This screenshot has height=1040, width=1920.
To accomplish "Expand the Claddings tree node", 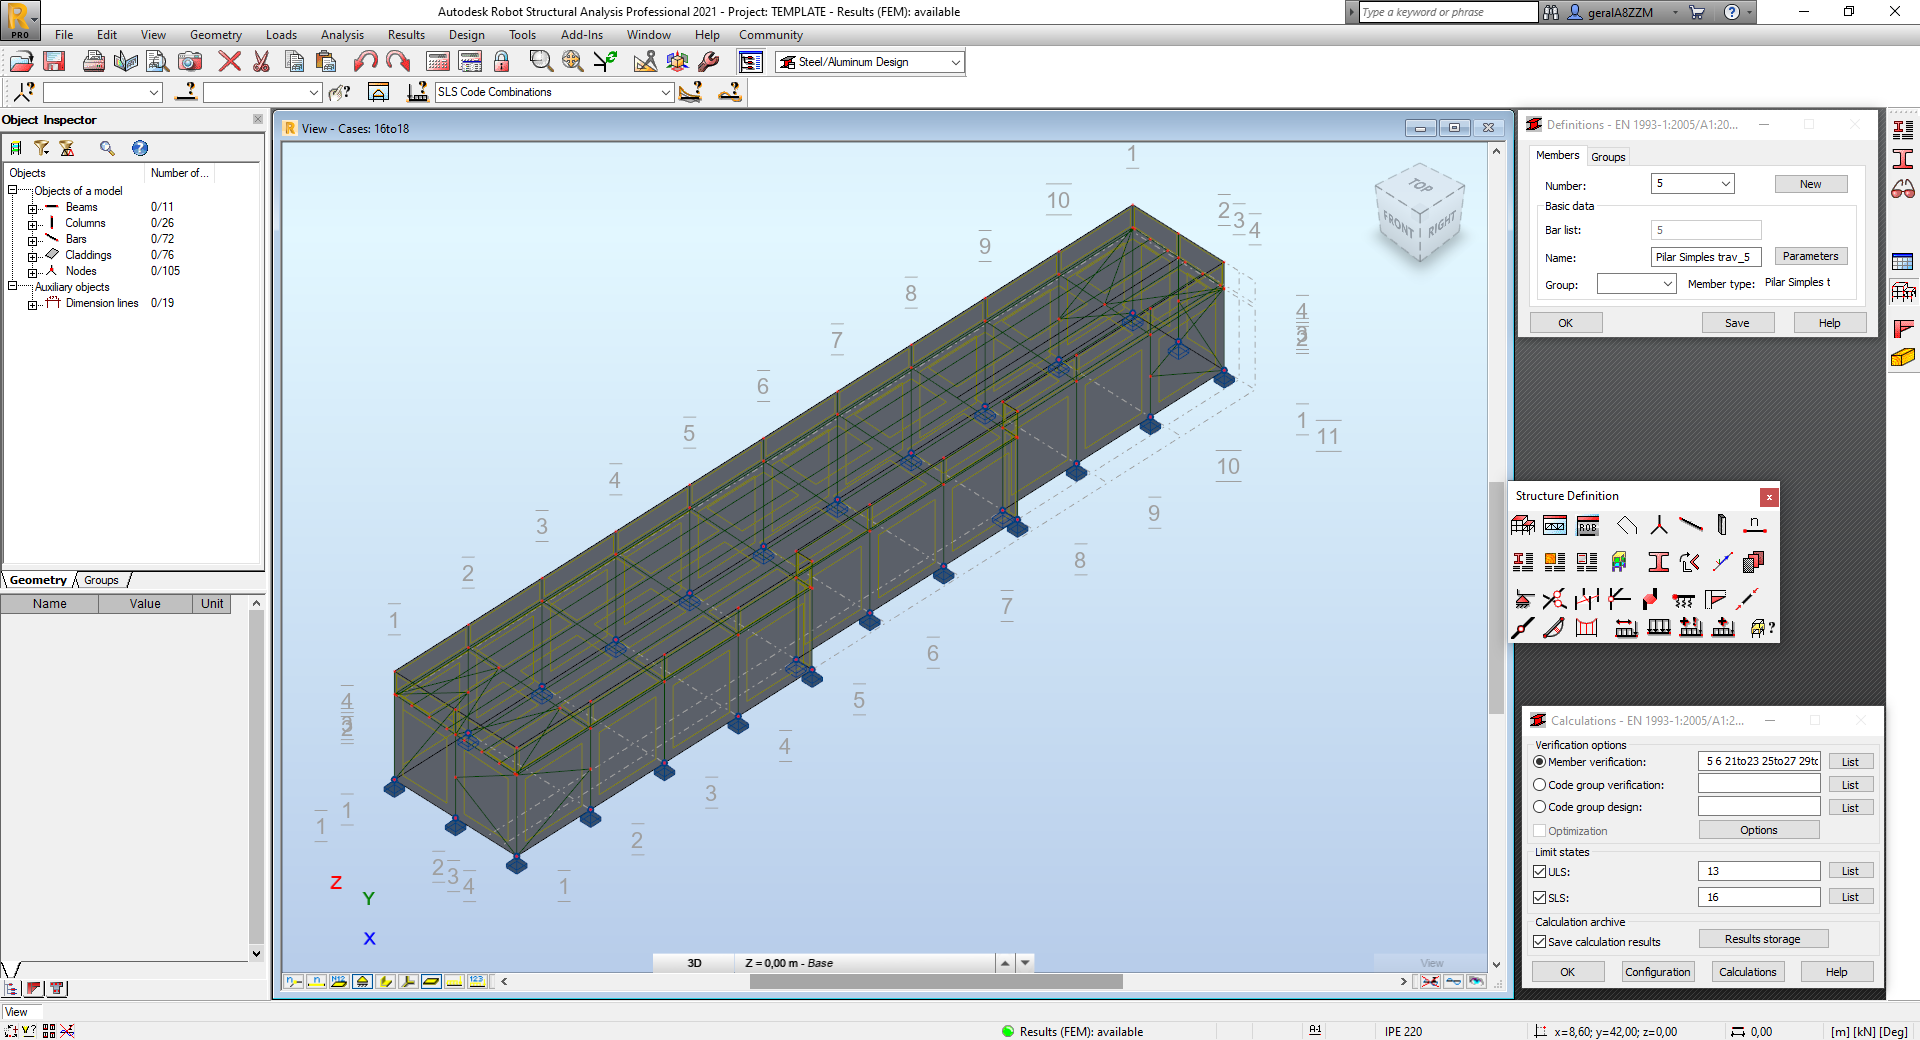I will click(32, 256).
